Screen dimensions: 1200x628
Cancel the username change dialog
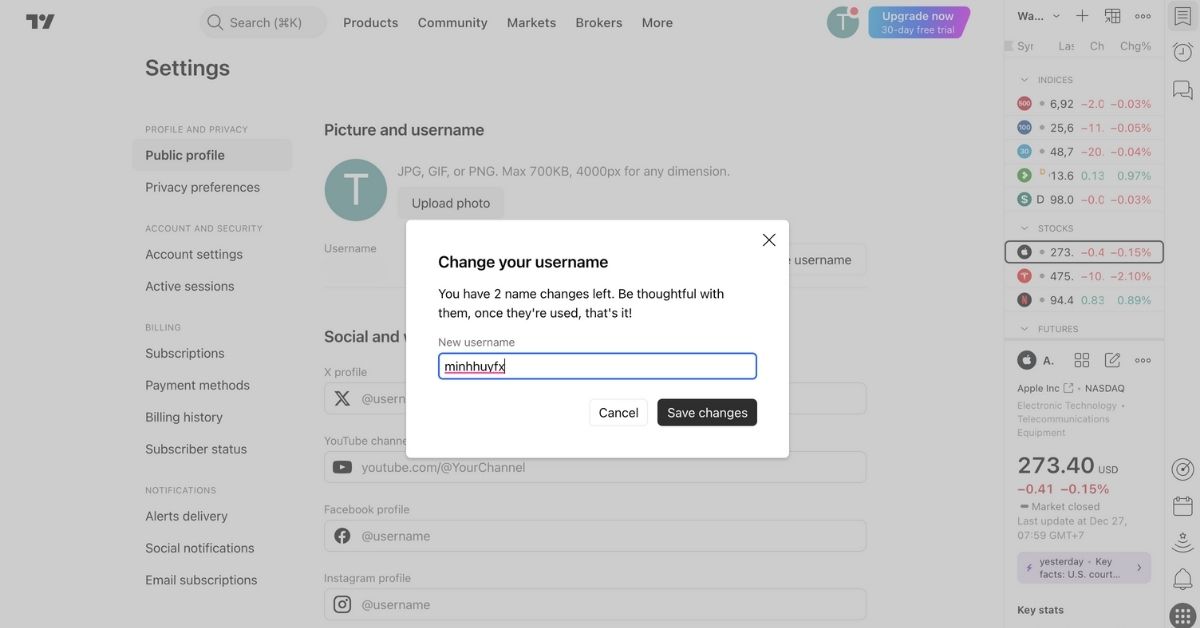(x=618, y=412)
